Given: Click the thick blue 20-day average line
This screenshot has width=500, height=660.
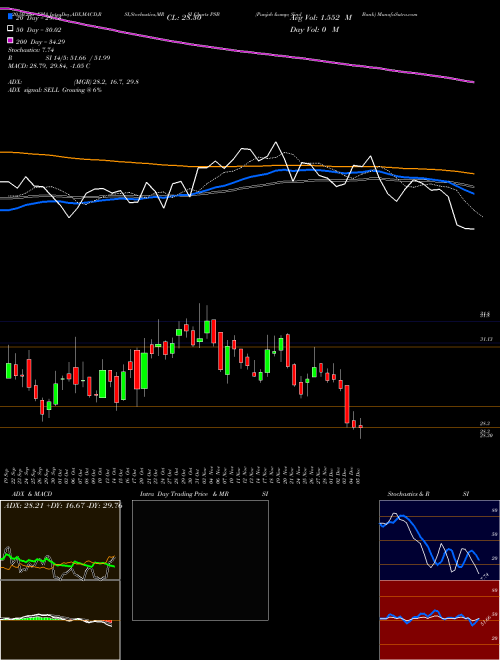Looking at the screenshot, I should 236,181.
